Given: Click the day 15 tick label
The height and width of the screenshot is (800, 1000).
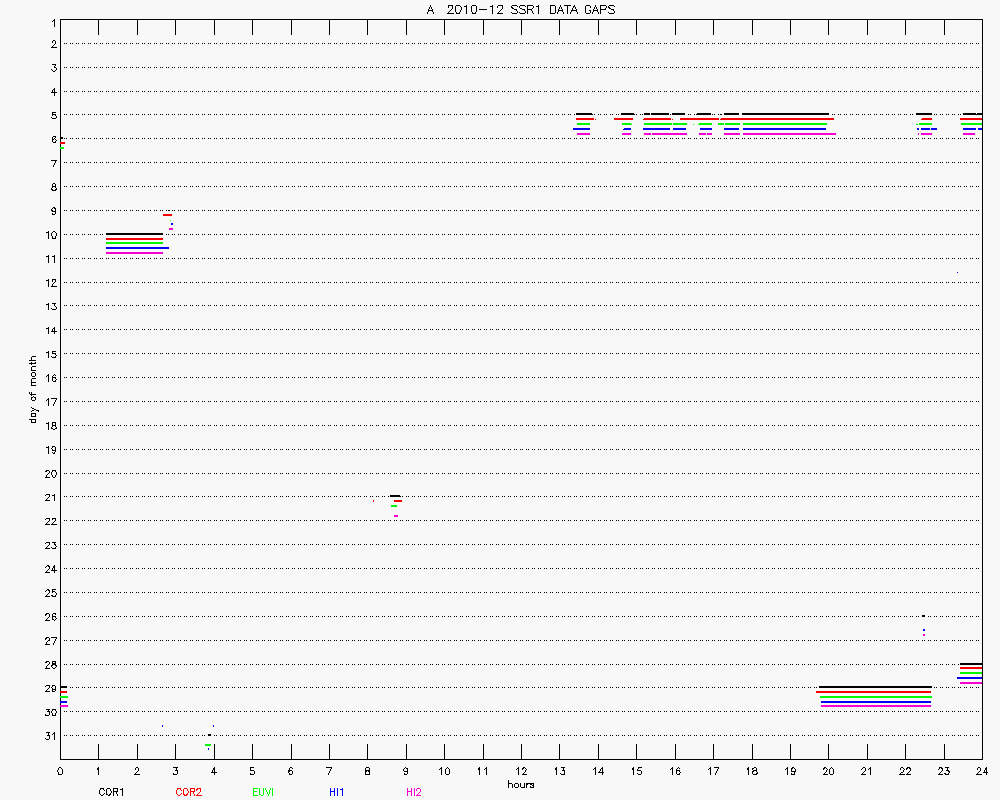Looking at the screenshot, I should point(49,354).
